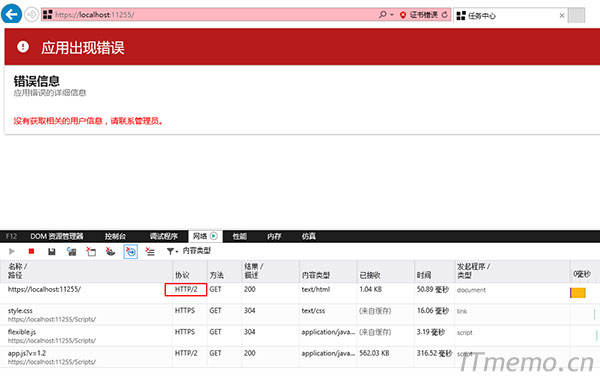Viewport: 600px width, 378px height.
Task: Click the 证书错误 certificate error indicator
Action: pos(419,15)
